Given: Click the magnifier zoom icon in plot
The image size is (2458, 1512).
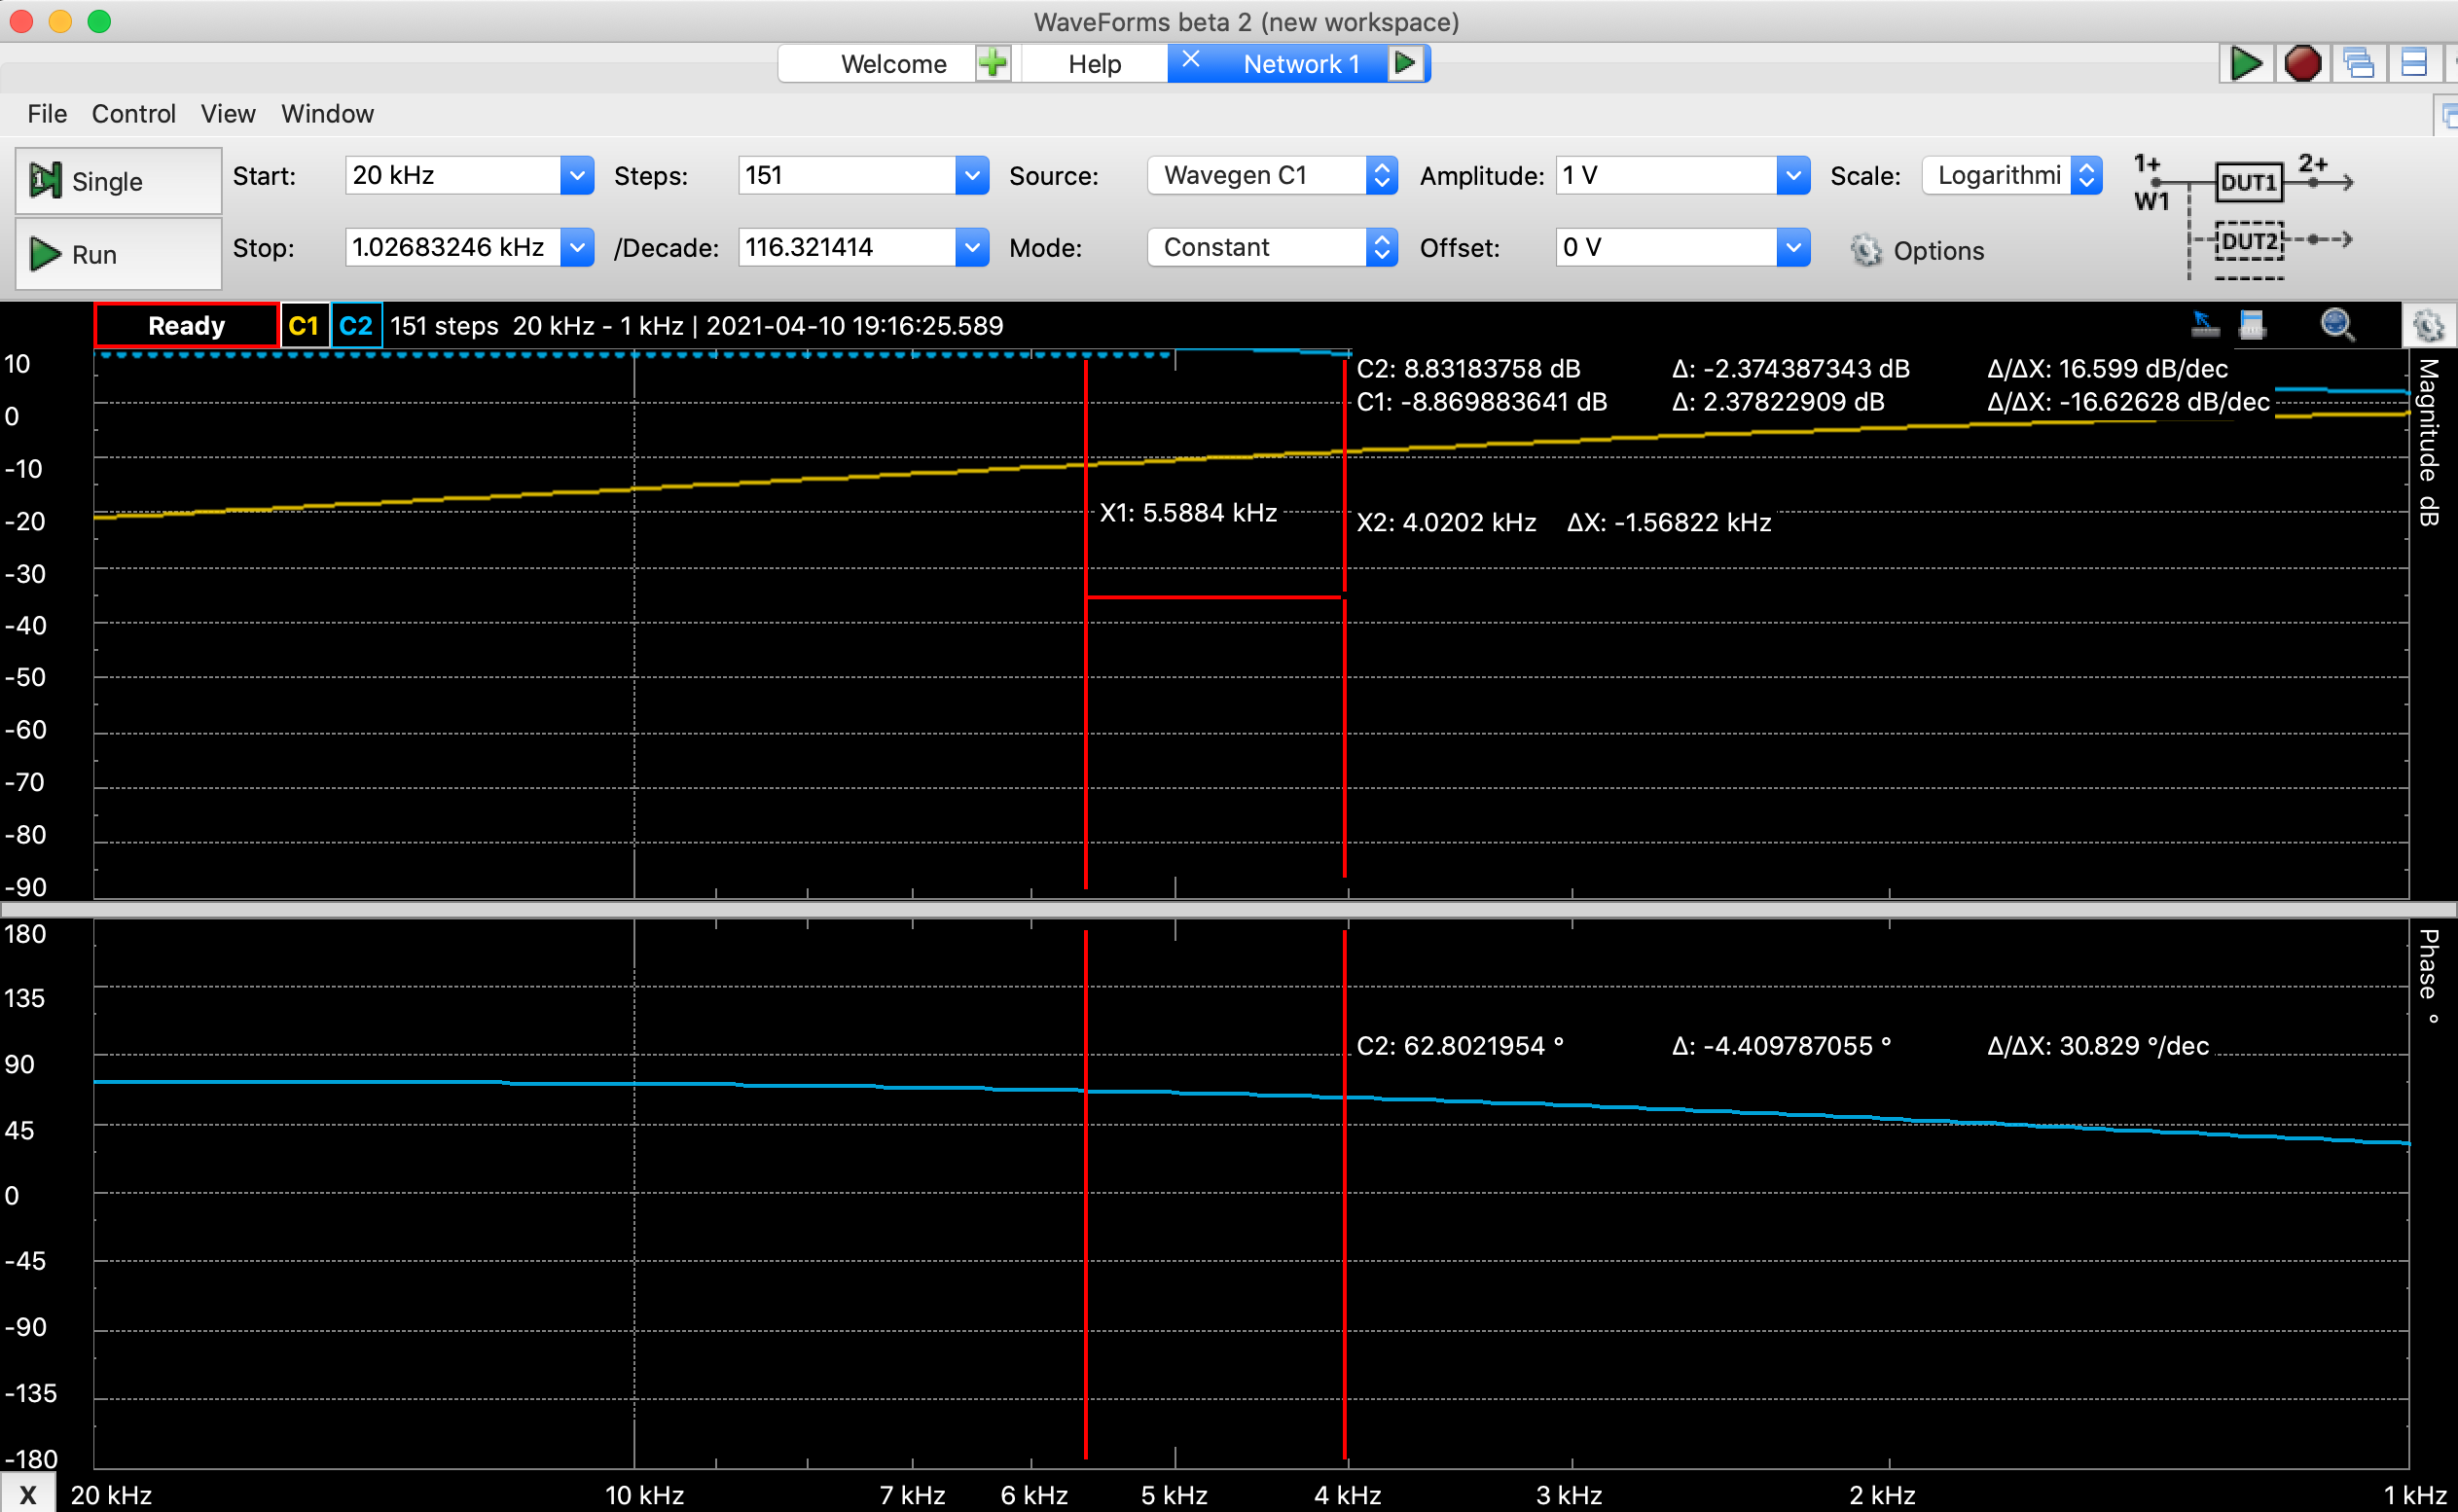Looking at the screenshot, I should (x=2337, y=324).
